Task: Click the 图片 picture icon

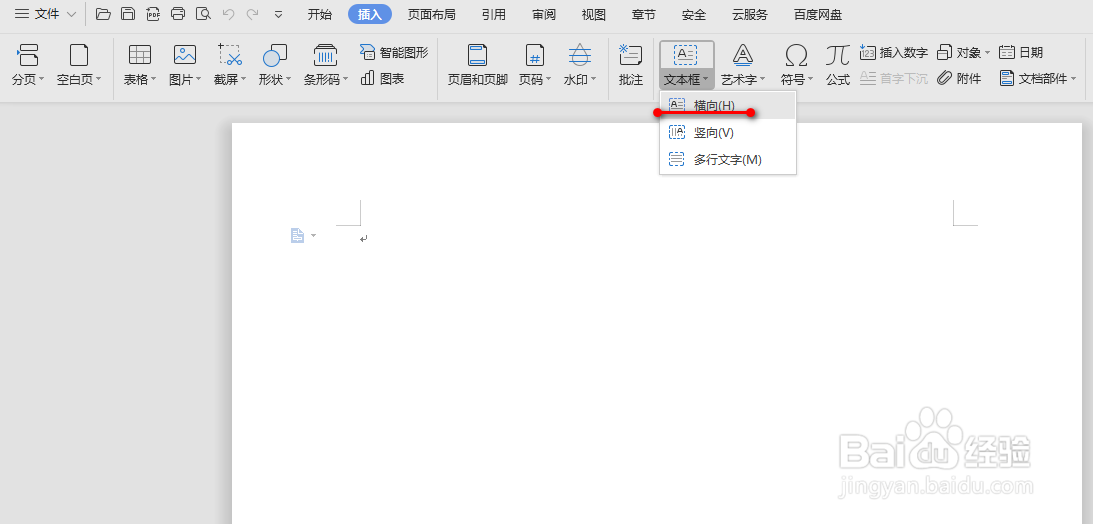Action: (185, 54)
